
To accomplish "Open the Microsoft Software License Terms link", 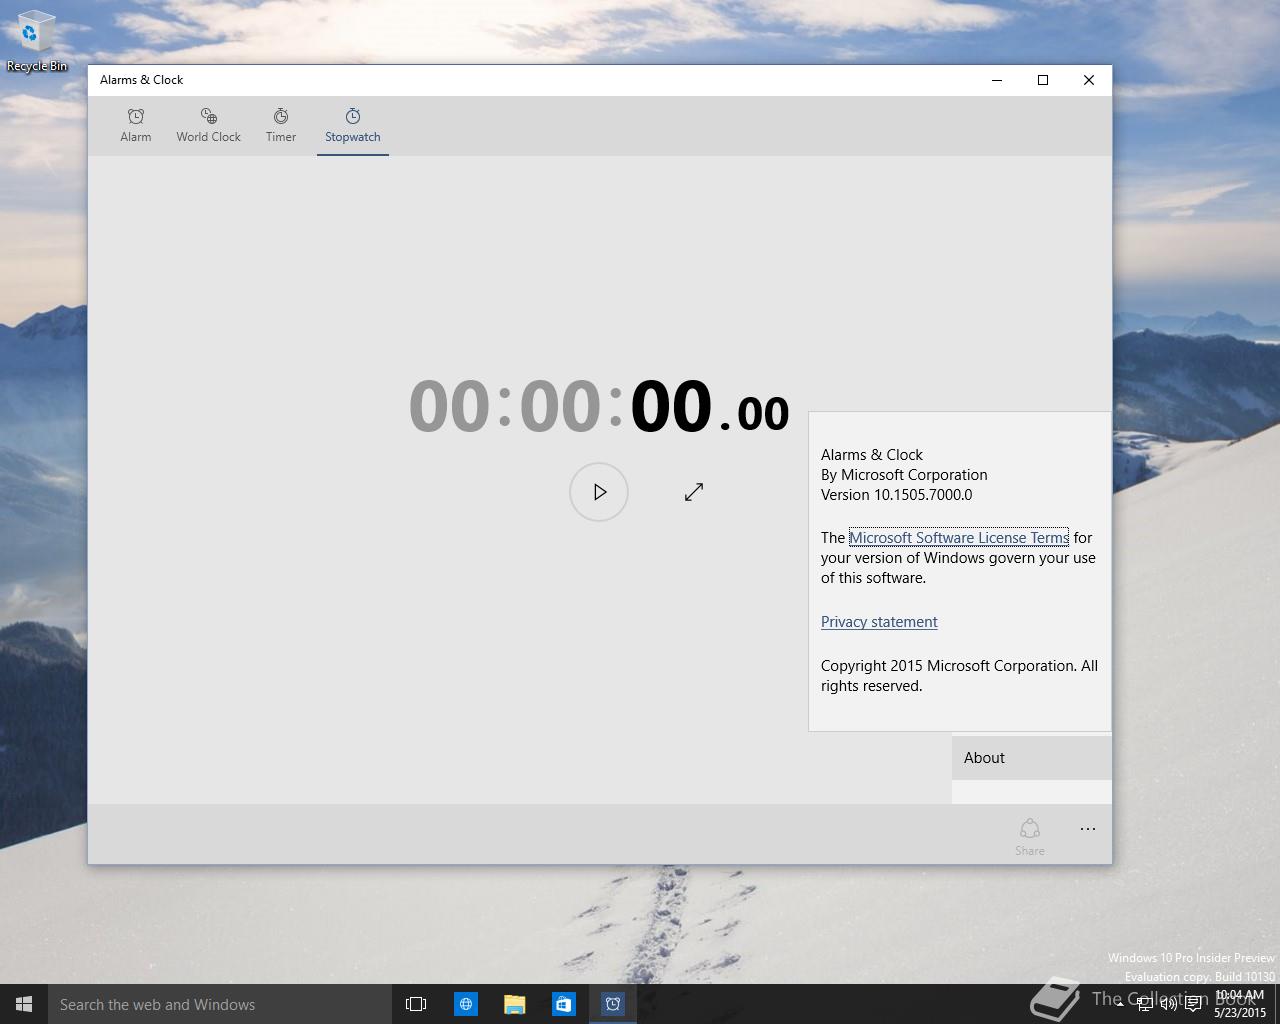I will pyautogui.click(x=959, y=537).
